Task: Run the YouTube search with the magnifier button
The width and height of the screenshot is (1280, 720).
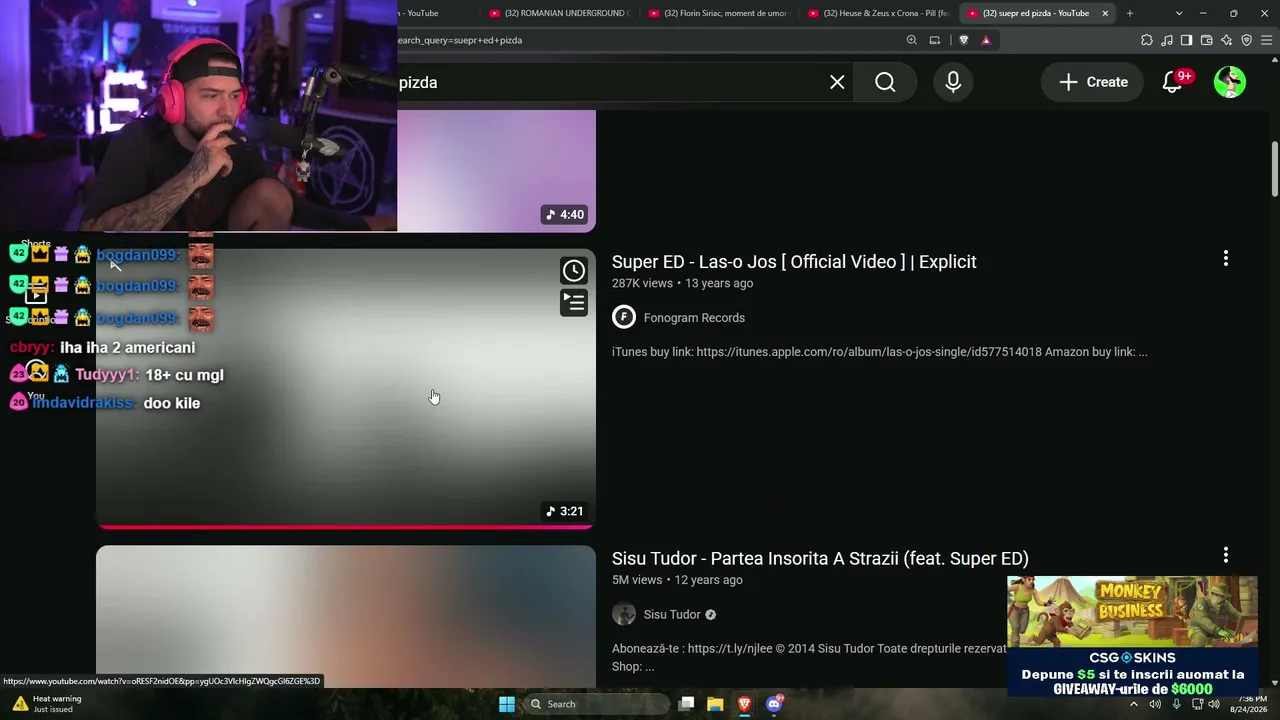Action: tap(885, 82)
